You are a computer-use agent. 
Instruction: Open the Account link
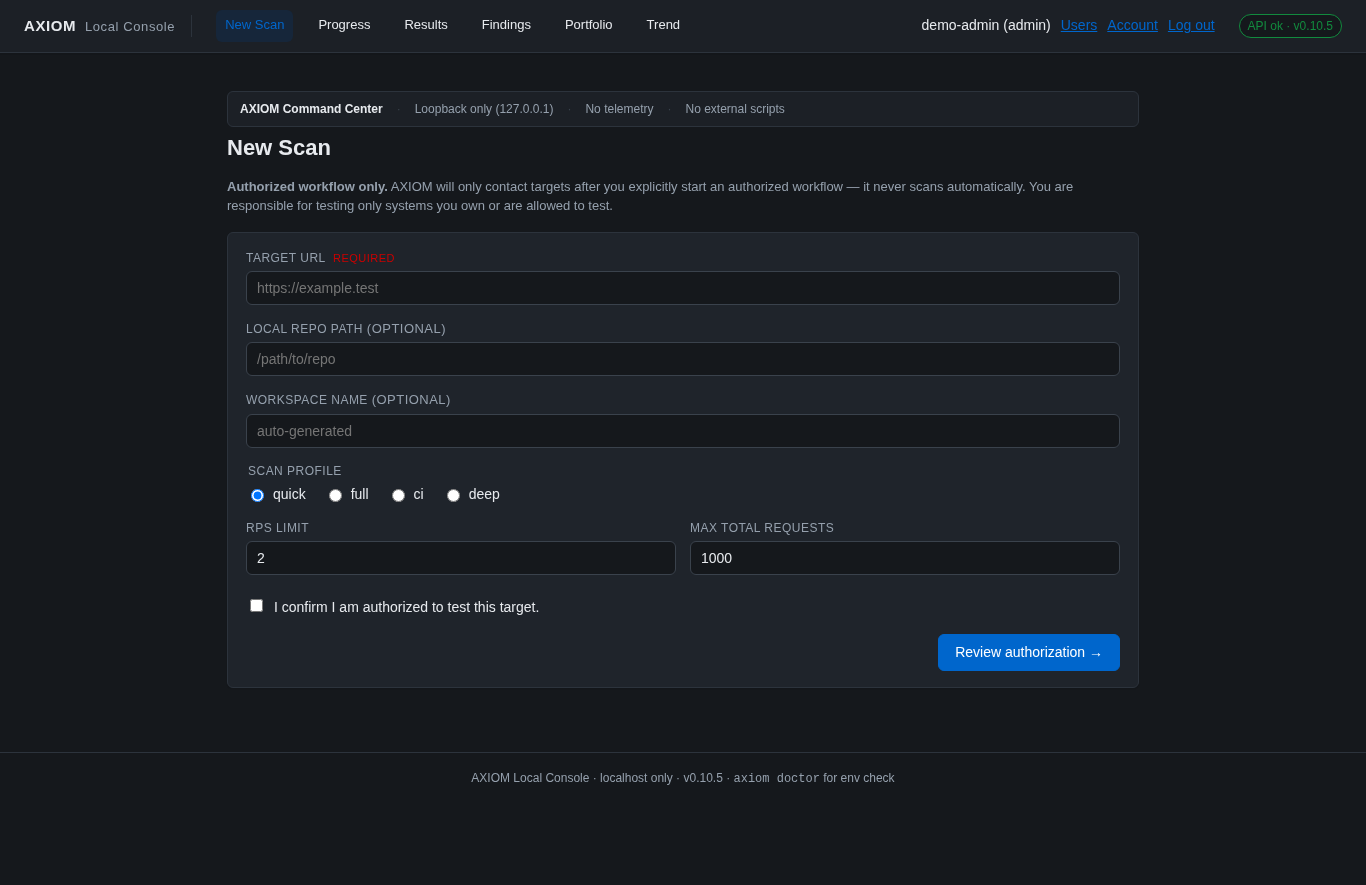1132,25
